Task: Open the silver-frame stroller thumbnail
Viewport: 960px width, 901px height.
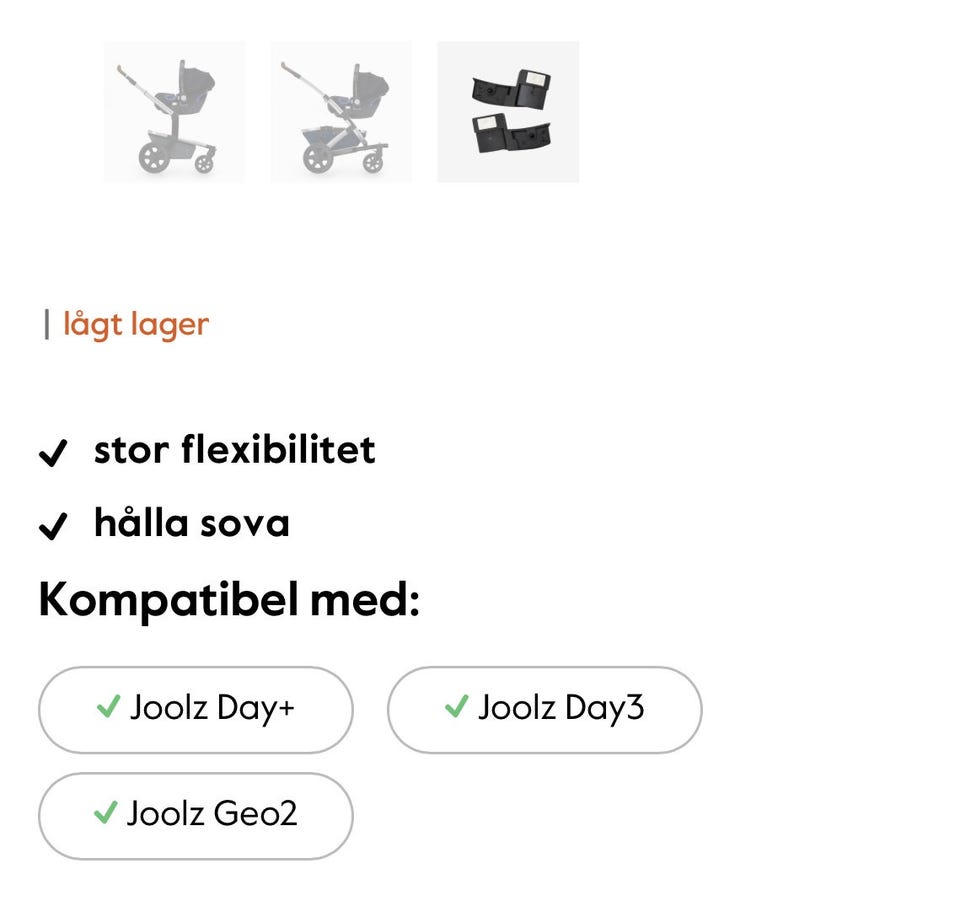Action: click(x=341, y=112)
